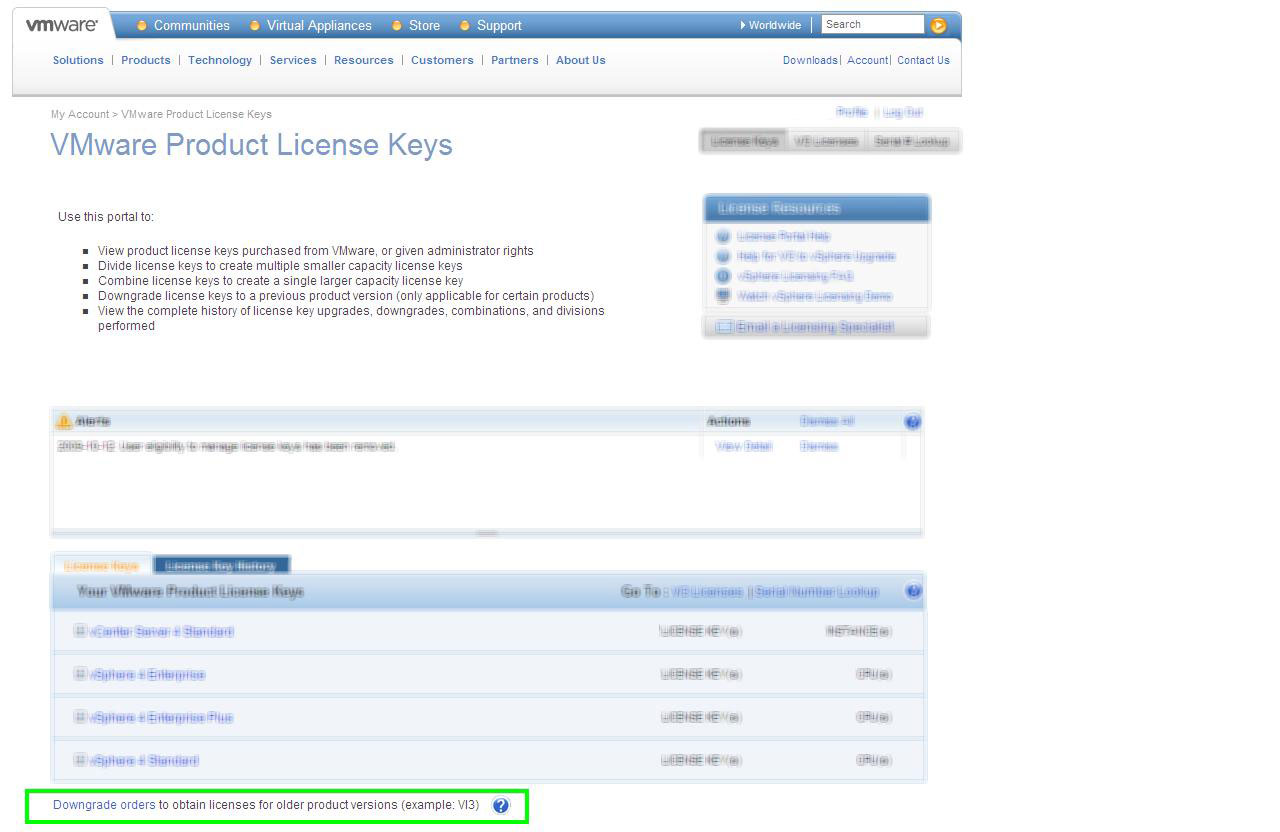This screenshot has height=832, width=1280.
Task: Click the Alerts warning triangle icon
Action: click(64, 422)
